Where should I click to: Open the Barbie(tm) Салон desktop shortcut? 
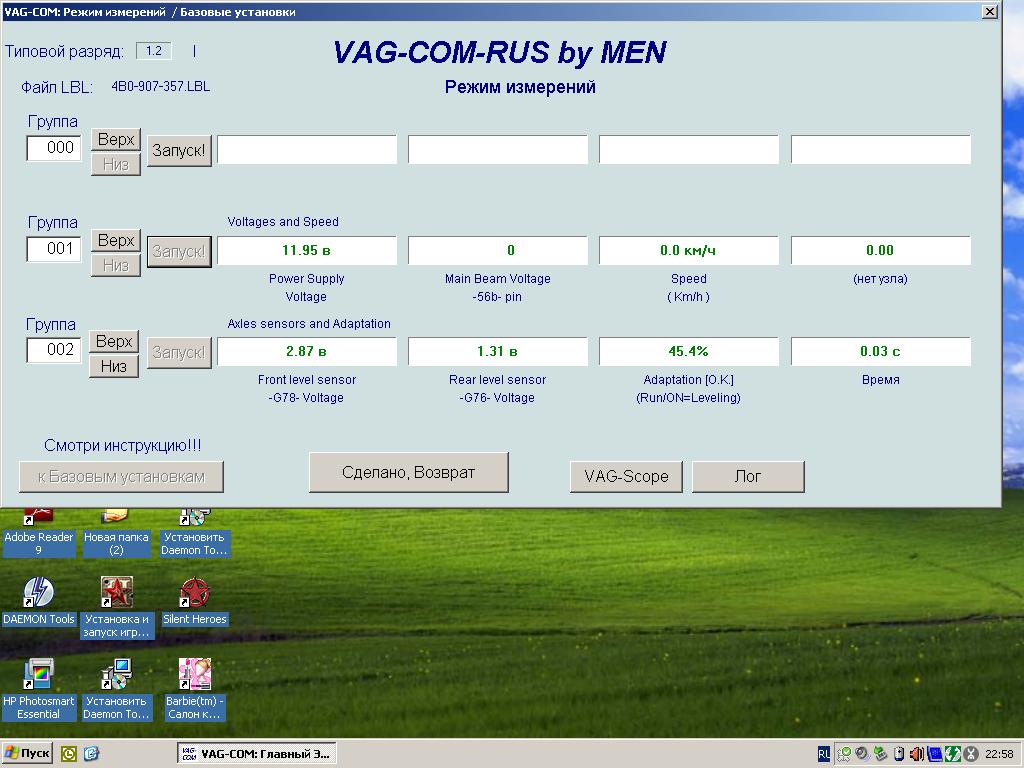[194, 676]
